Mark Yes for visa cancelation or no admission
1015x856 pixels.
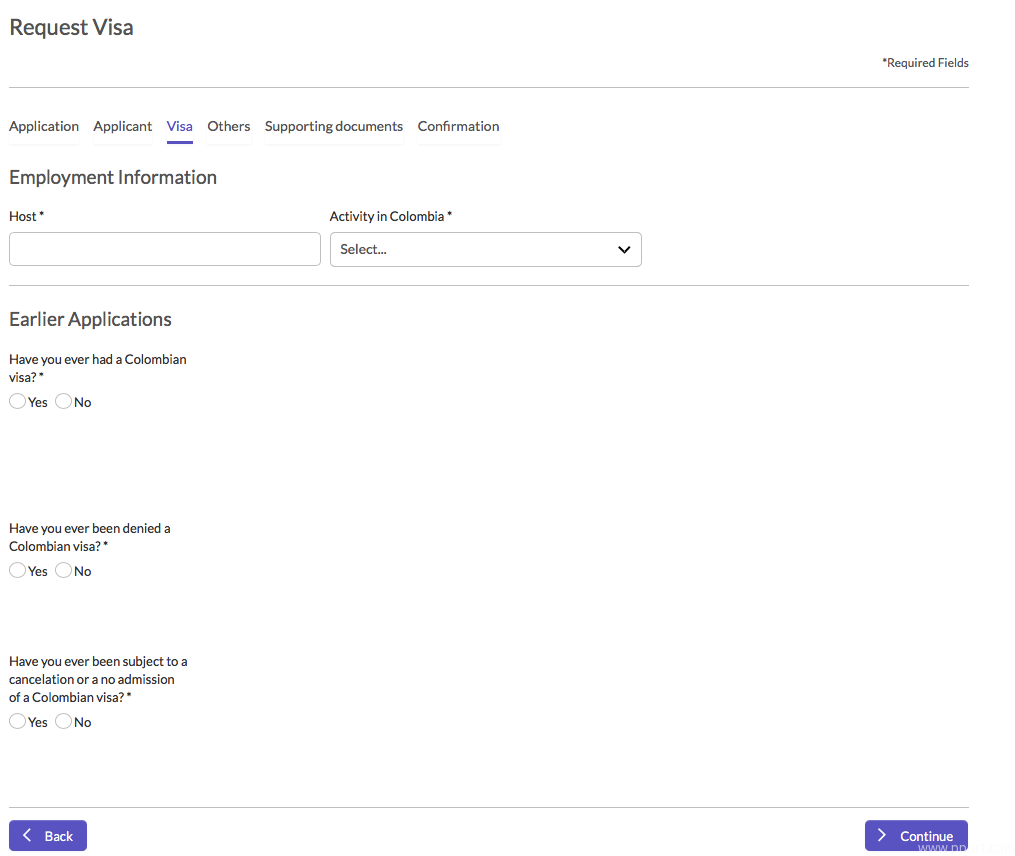click(x=18, y=722)
